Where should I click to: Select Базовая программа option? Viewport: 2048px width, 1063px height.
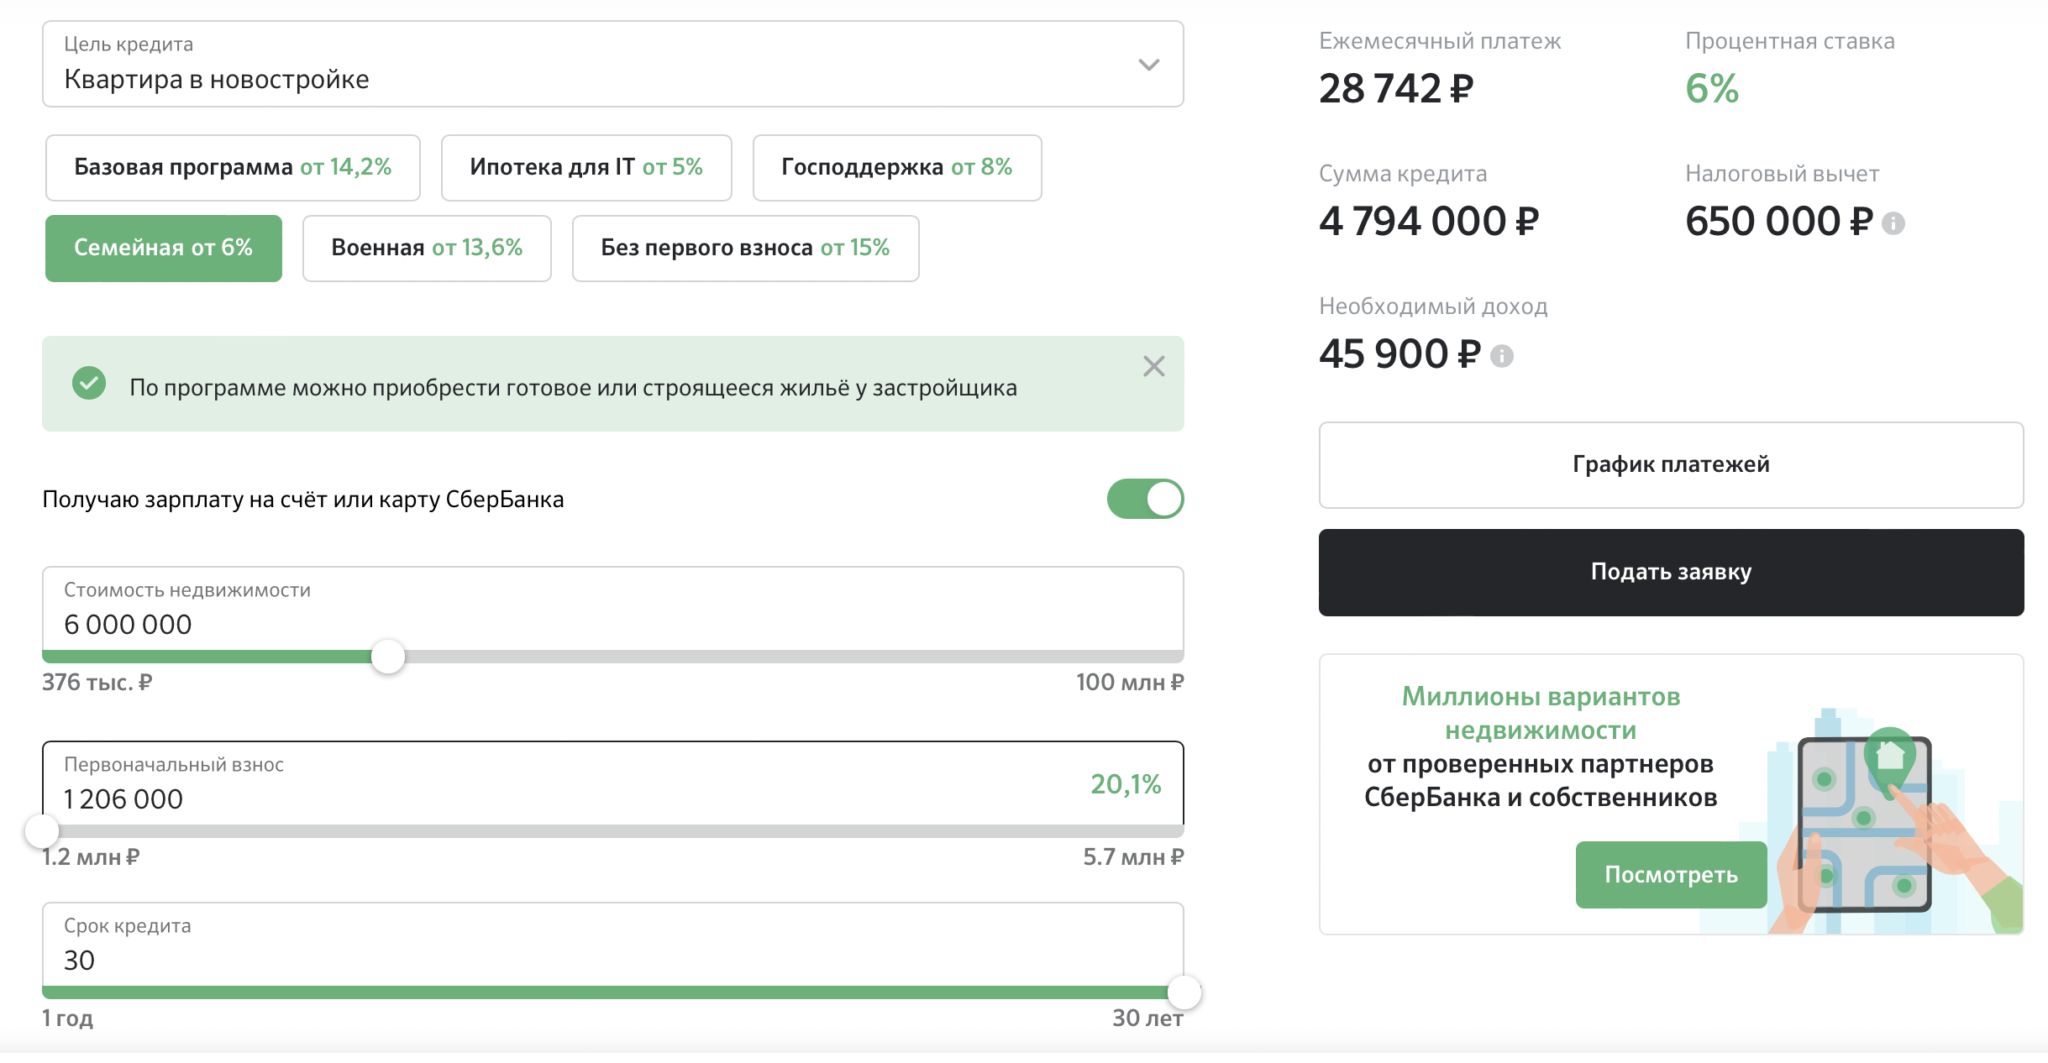(232, 168)
